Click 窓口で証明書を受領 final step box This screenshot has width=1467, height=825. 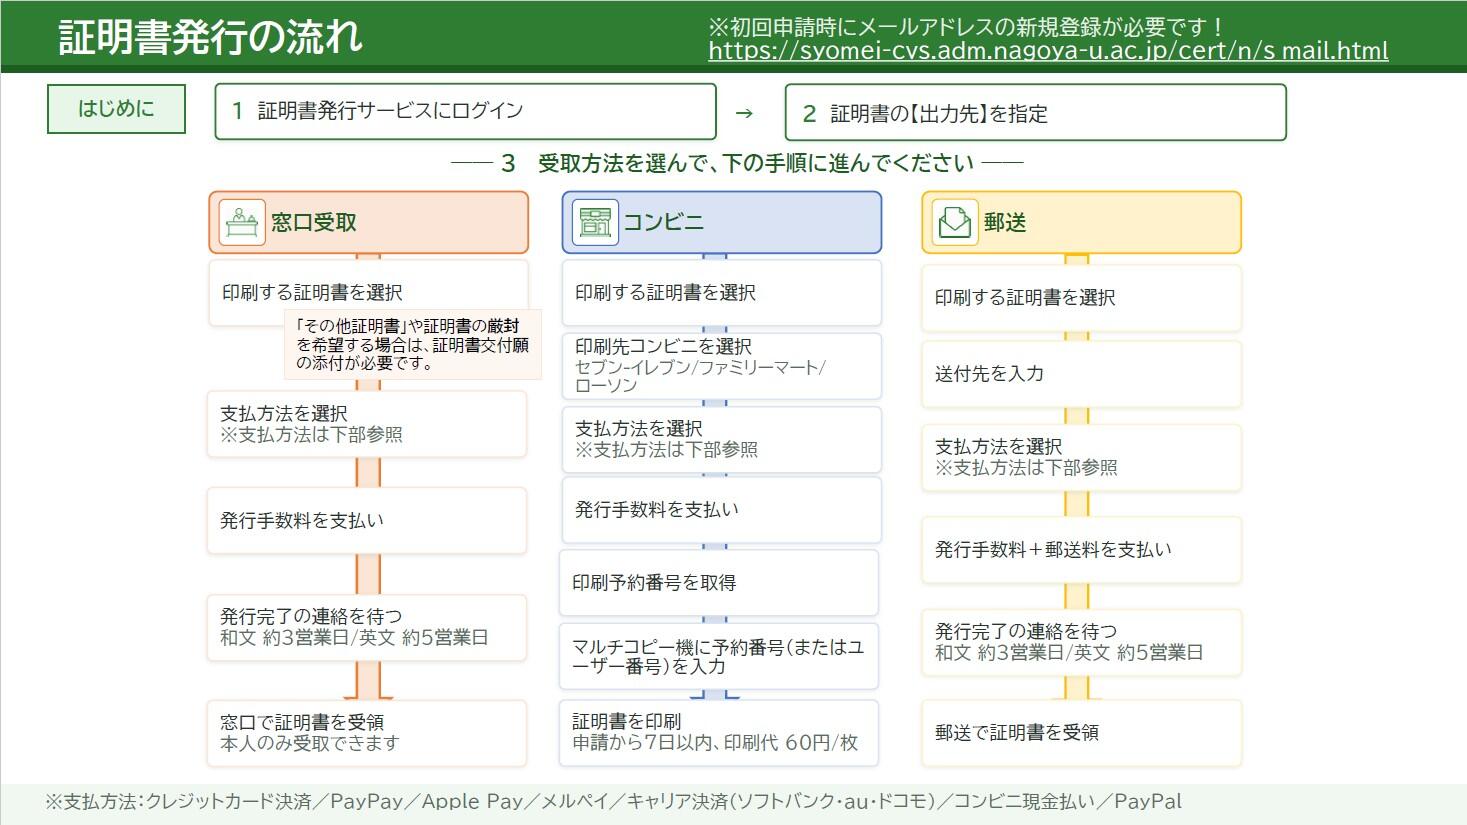point(366,733)
